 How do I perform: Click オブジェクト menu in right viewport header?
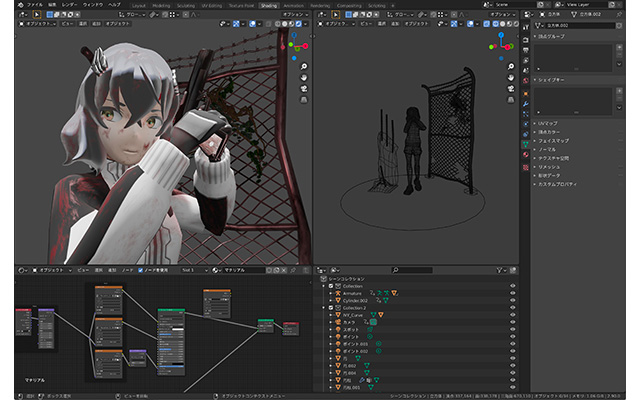tap(417, 24)
